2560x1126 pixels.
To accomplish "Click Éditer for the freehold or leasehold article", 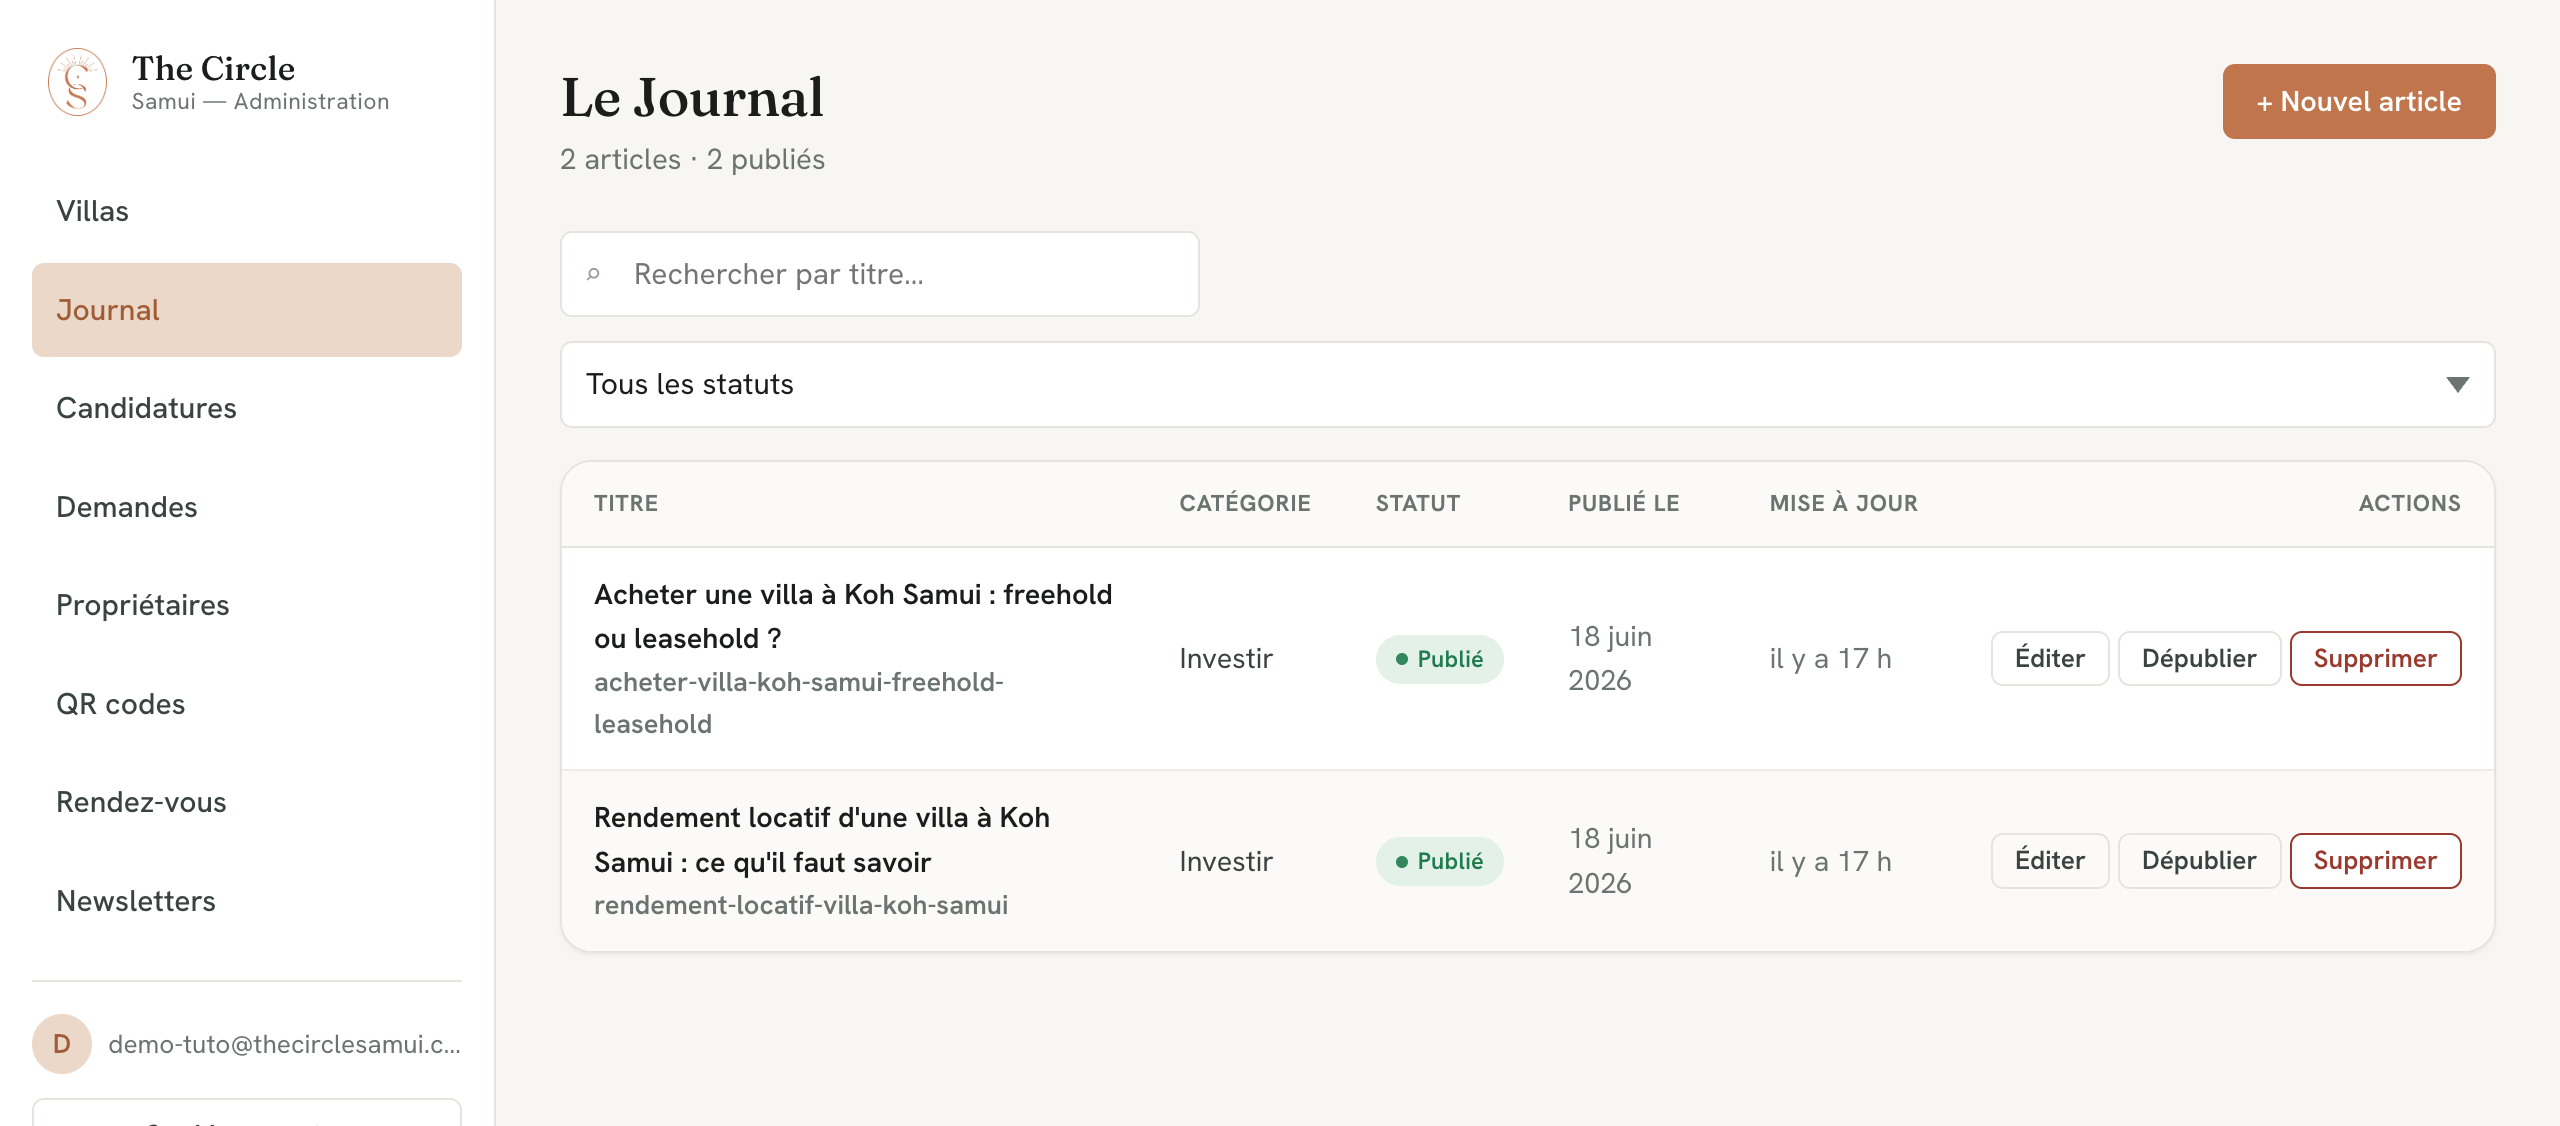I will (x=2049, y=658).
